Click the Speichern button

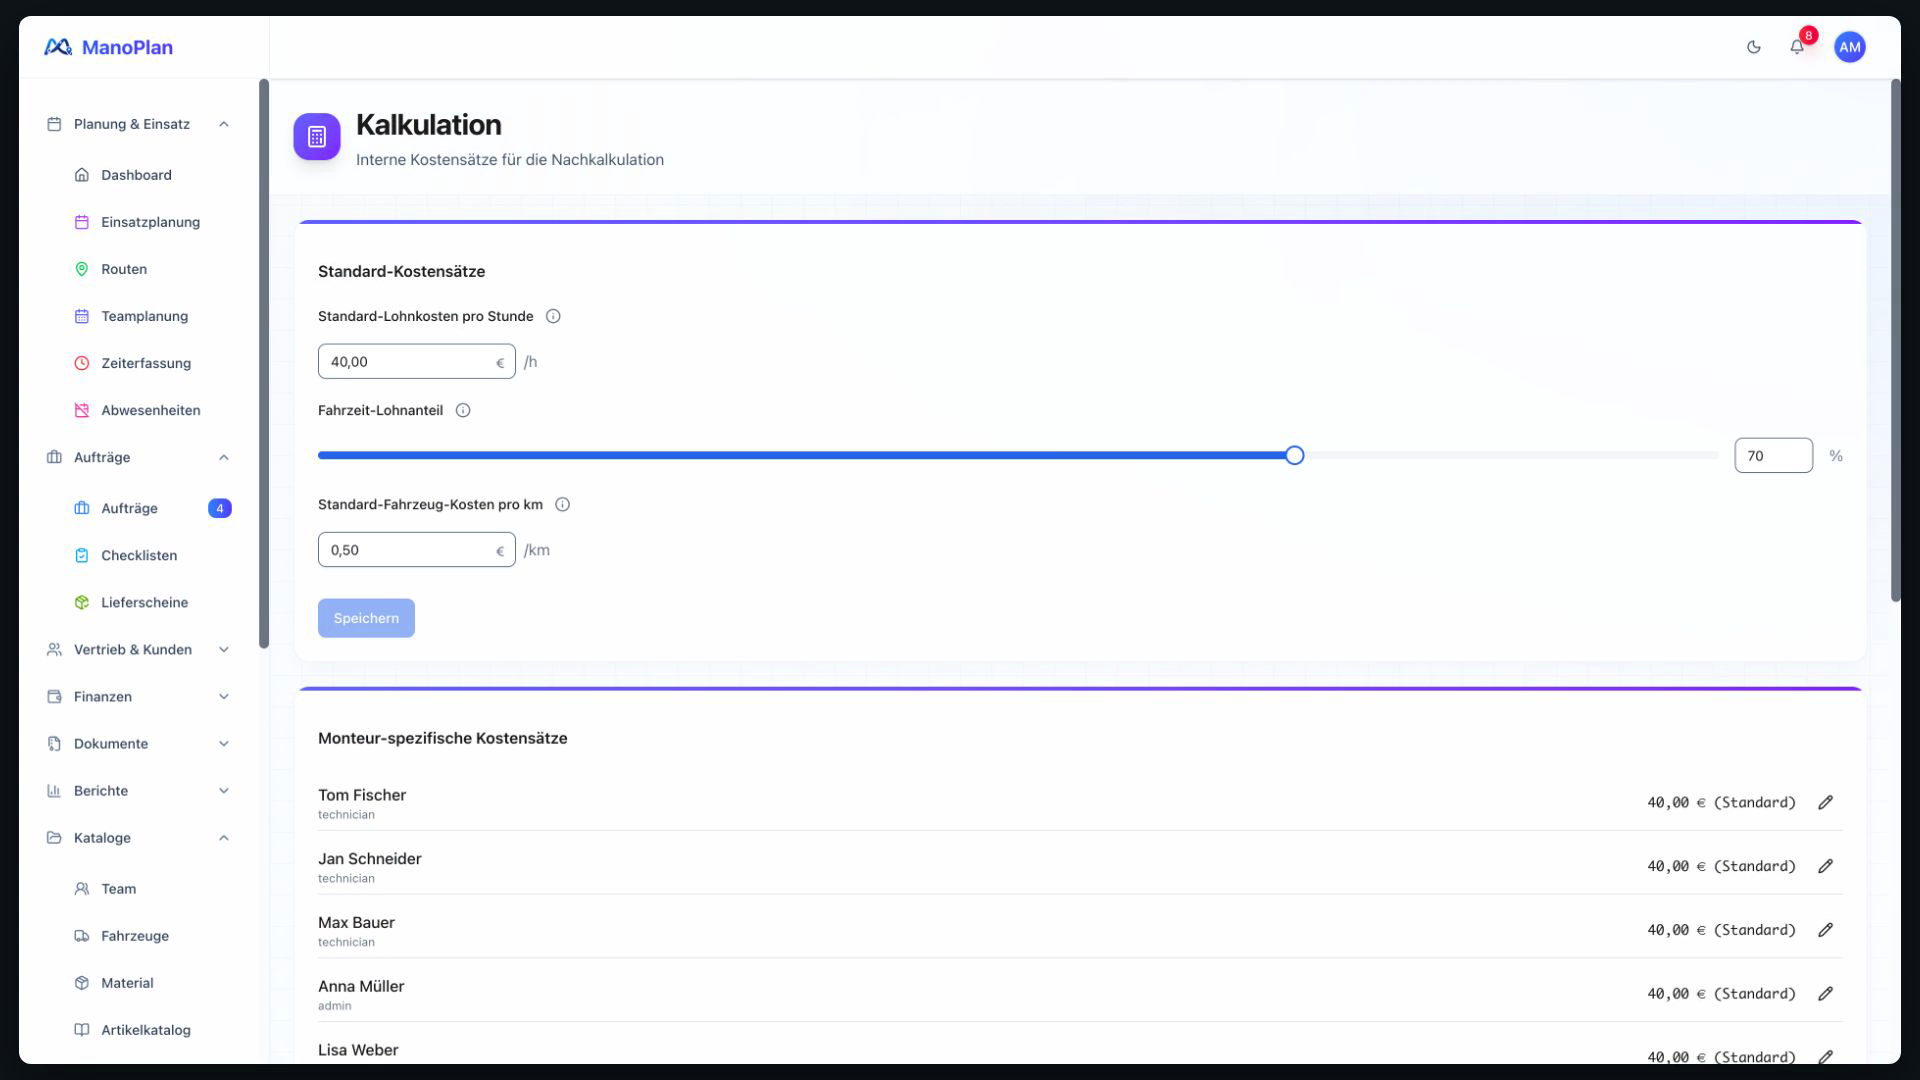[366, 618]
